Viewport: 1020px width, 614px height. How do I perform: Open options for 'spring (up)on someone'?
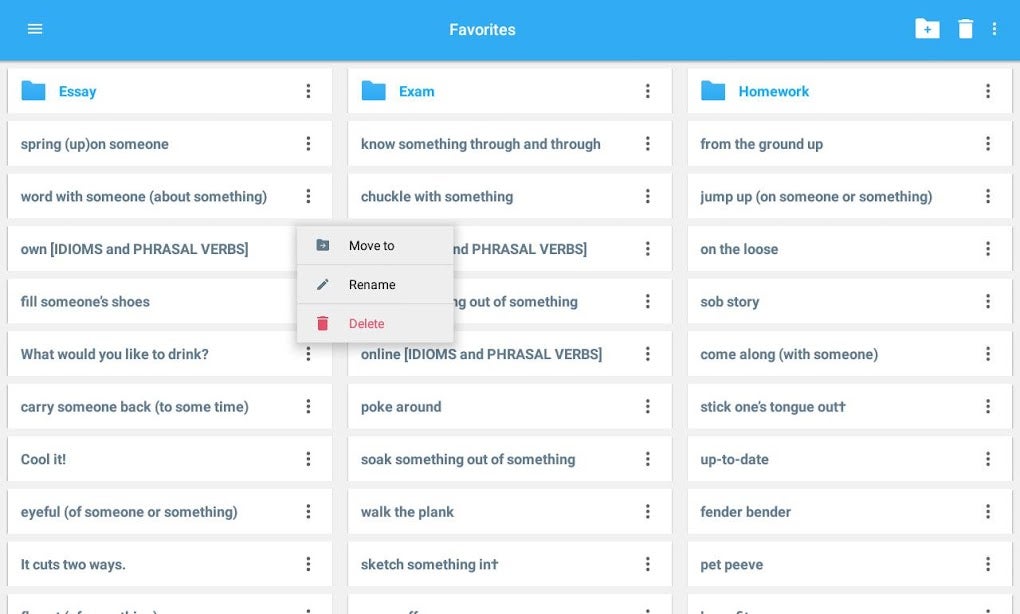[x=308, y=144]
